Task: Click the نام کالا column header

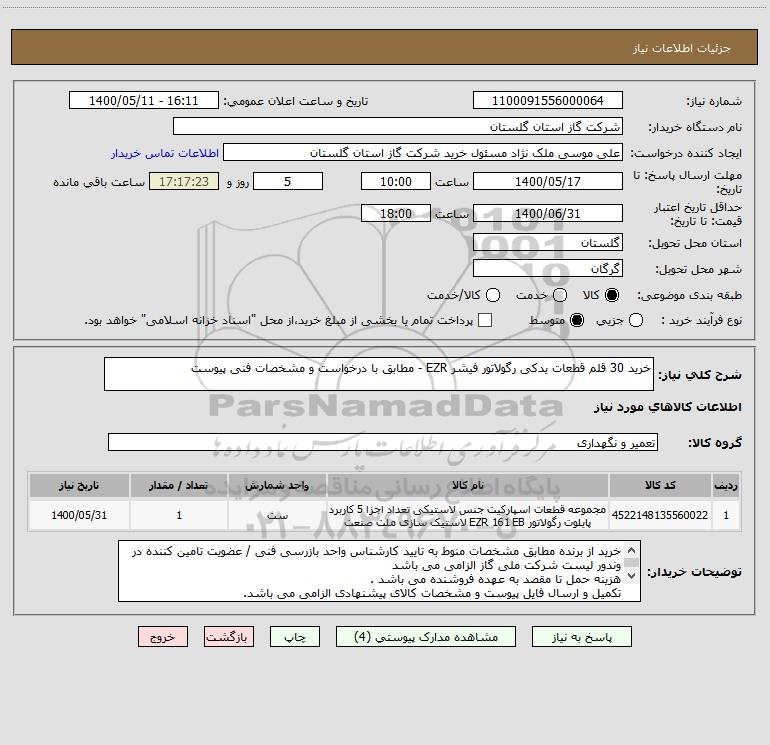Action: point(468,486)
